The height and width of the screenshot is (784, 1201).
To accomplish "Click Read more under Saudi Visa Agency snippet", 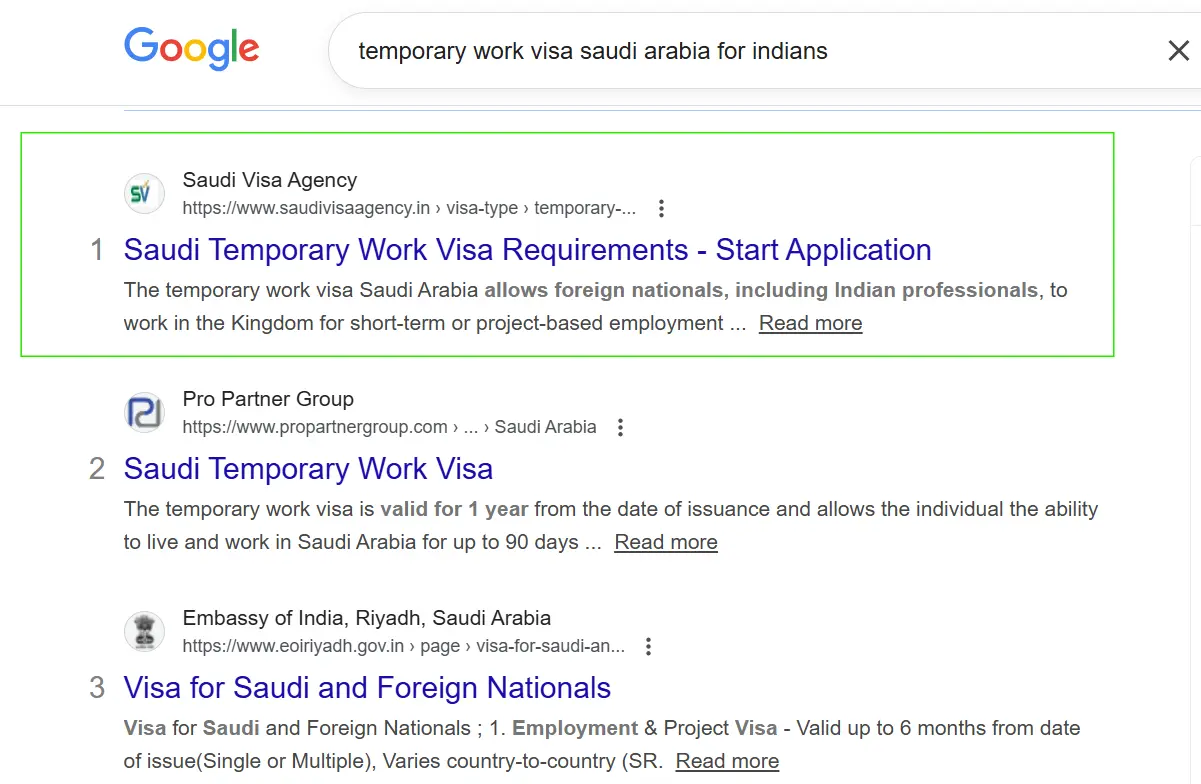I will pos(810,323).
